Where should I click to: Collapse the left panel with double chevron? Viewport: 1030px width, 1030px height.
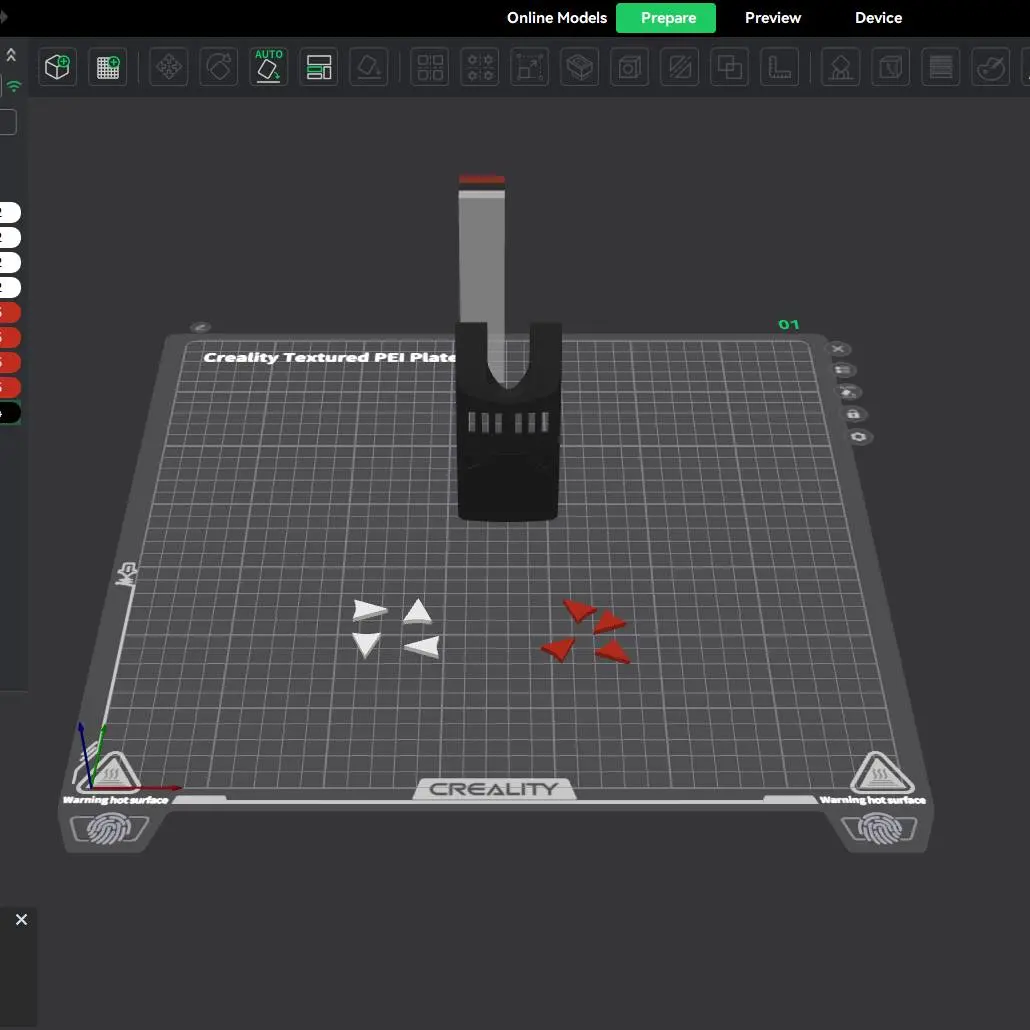tap(12, 54)
